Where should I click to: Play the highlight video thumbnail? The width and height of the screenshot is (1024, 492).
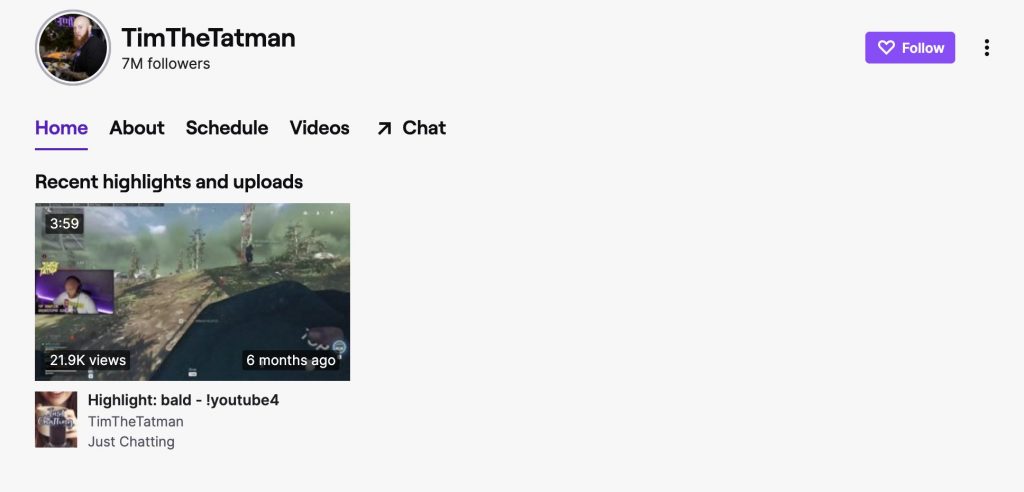(193, 292)
